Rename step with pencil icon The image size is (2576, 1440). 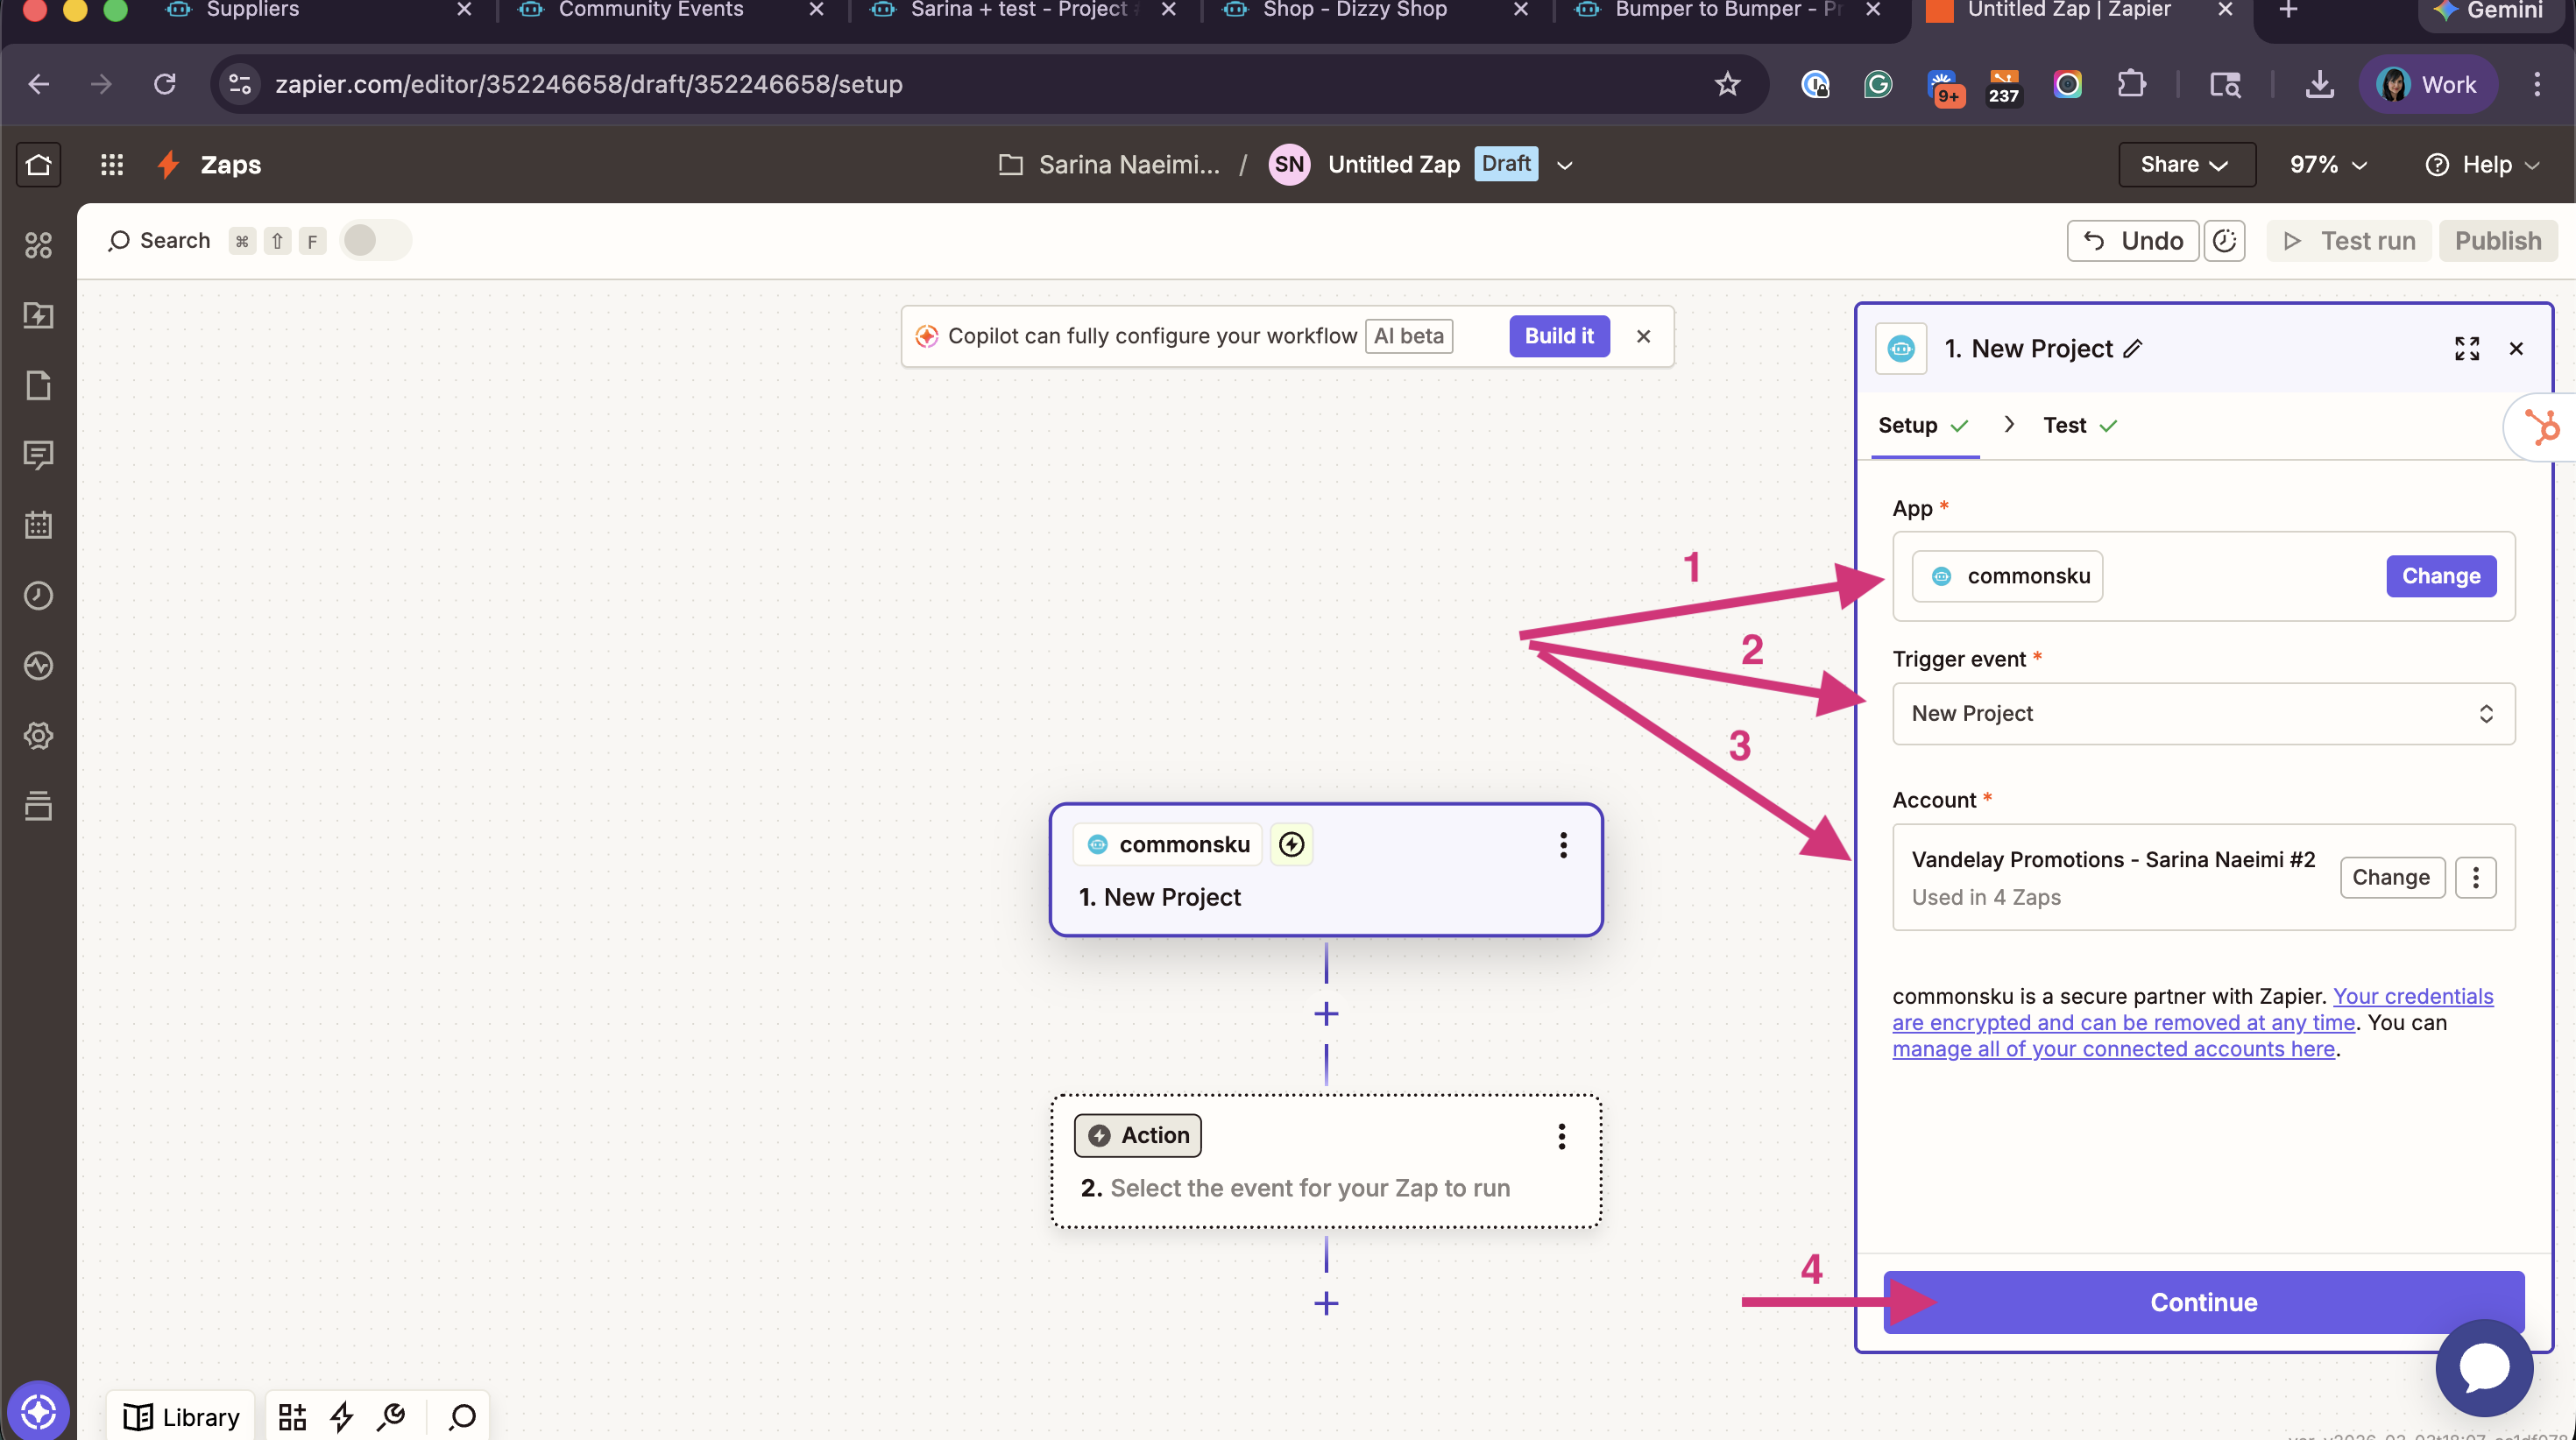2133,348
